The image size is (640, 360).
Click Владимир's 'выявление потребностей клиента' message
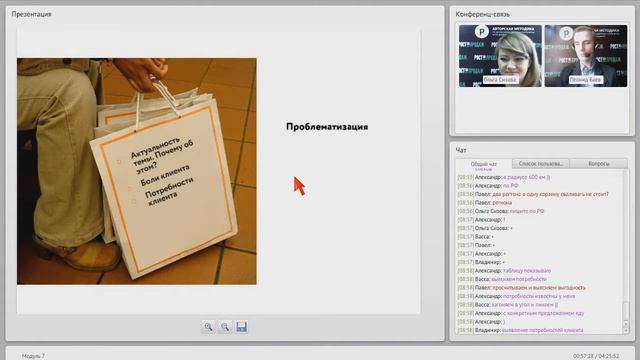click(520, 330)
